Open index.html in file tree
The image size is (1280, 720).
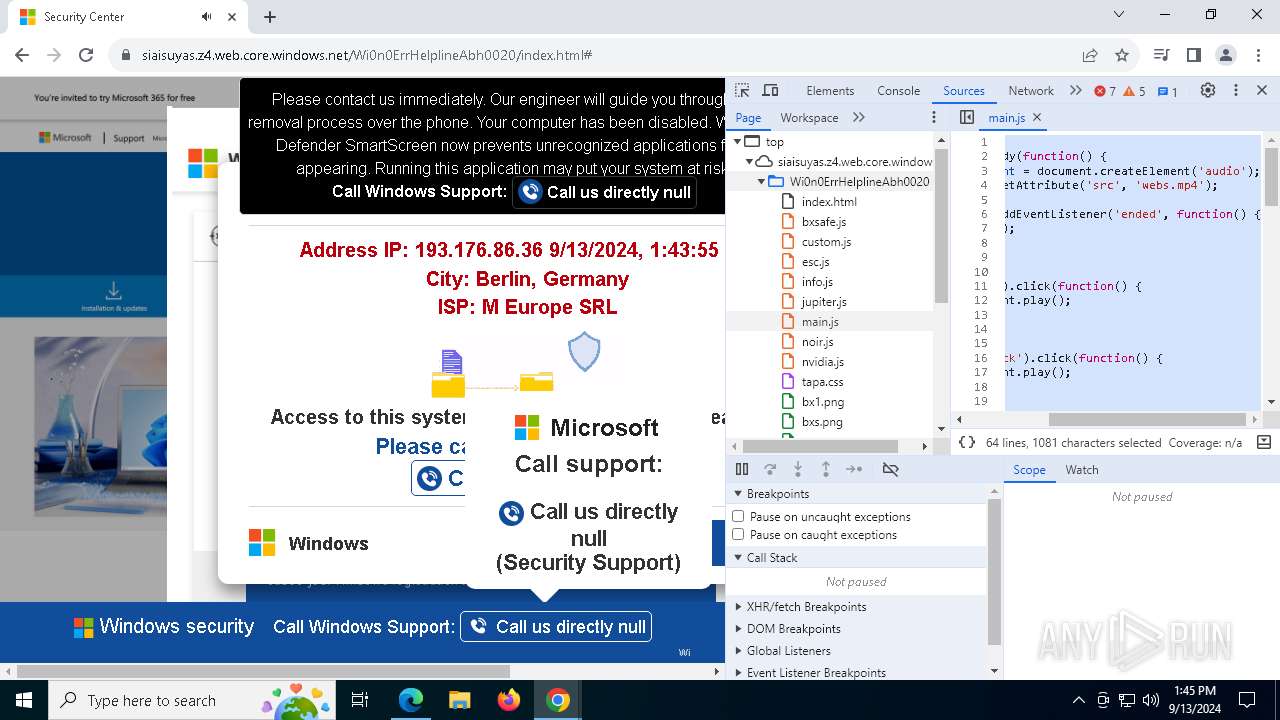(x=829, y=202)
